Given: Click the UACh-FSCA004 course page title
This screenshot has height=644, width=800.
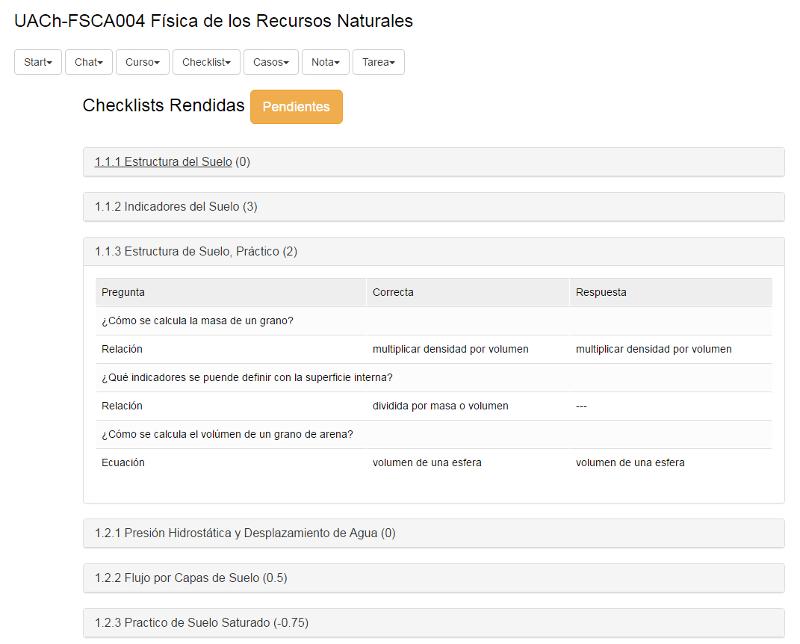Looking at the screenshot, I should click(x=213, y=21).
